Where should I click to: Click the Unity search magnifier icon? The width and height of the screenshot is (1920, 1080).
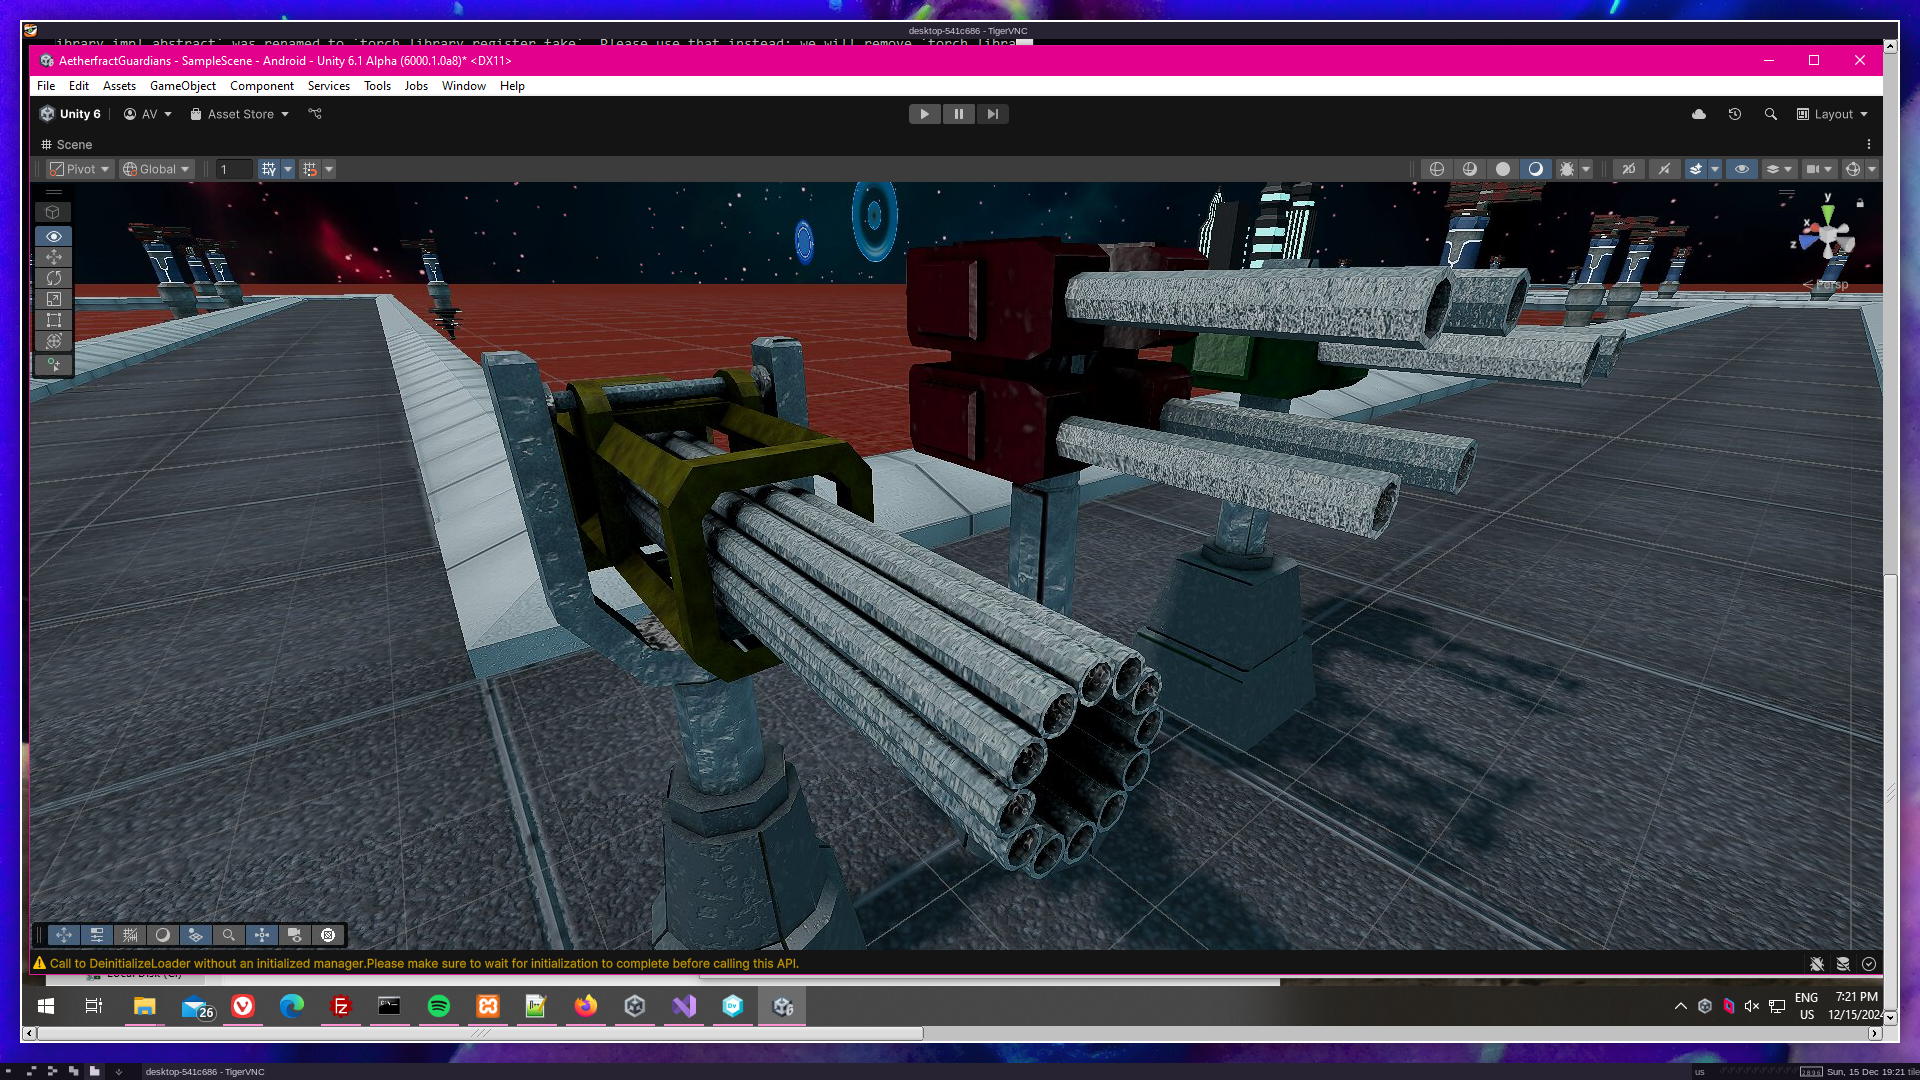[x=1771, y=114]
